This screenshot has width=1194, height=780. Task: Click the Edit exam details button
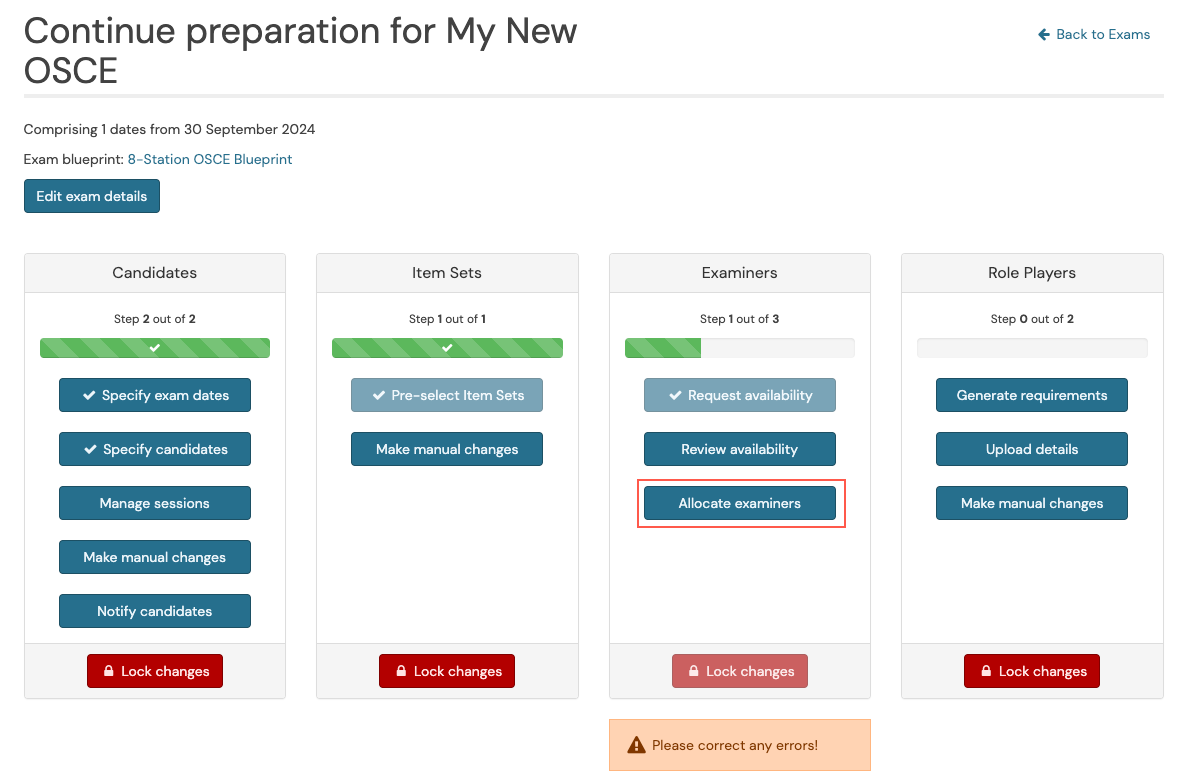91,196
